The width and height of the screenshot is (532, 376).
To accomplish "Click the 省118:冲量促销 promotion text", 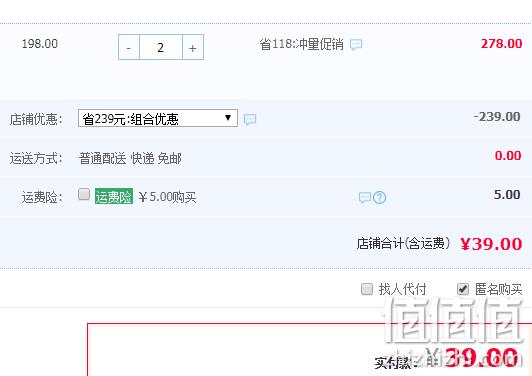I will [x=301, y=44].
